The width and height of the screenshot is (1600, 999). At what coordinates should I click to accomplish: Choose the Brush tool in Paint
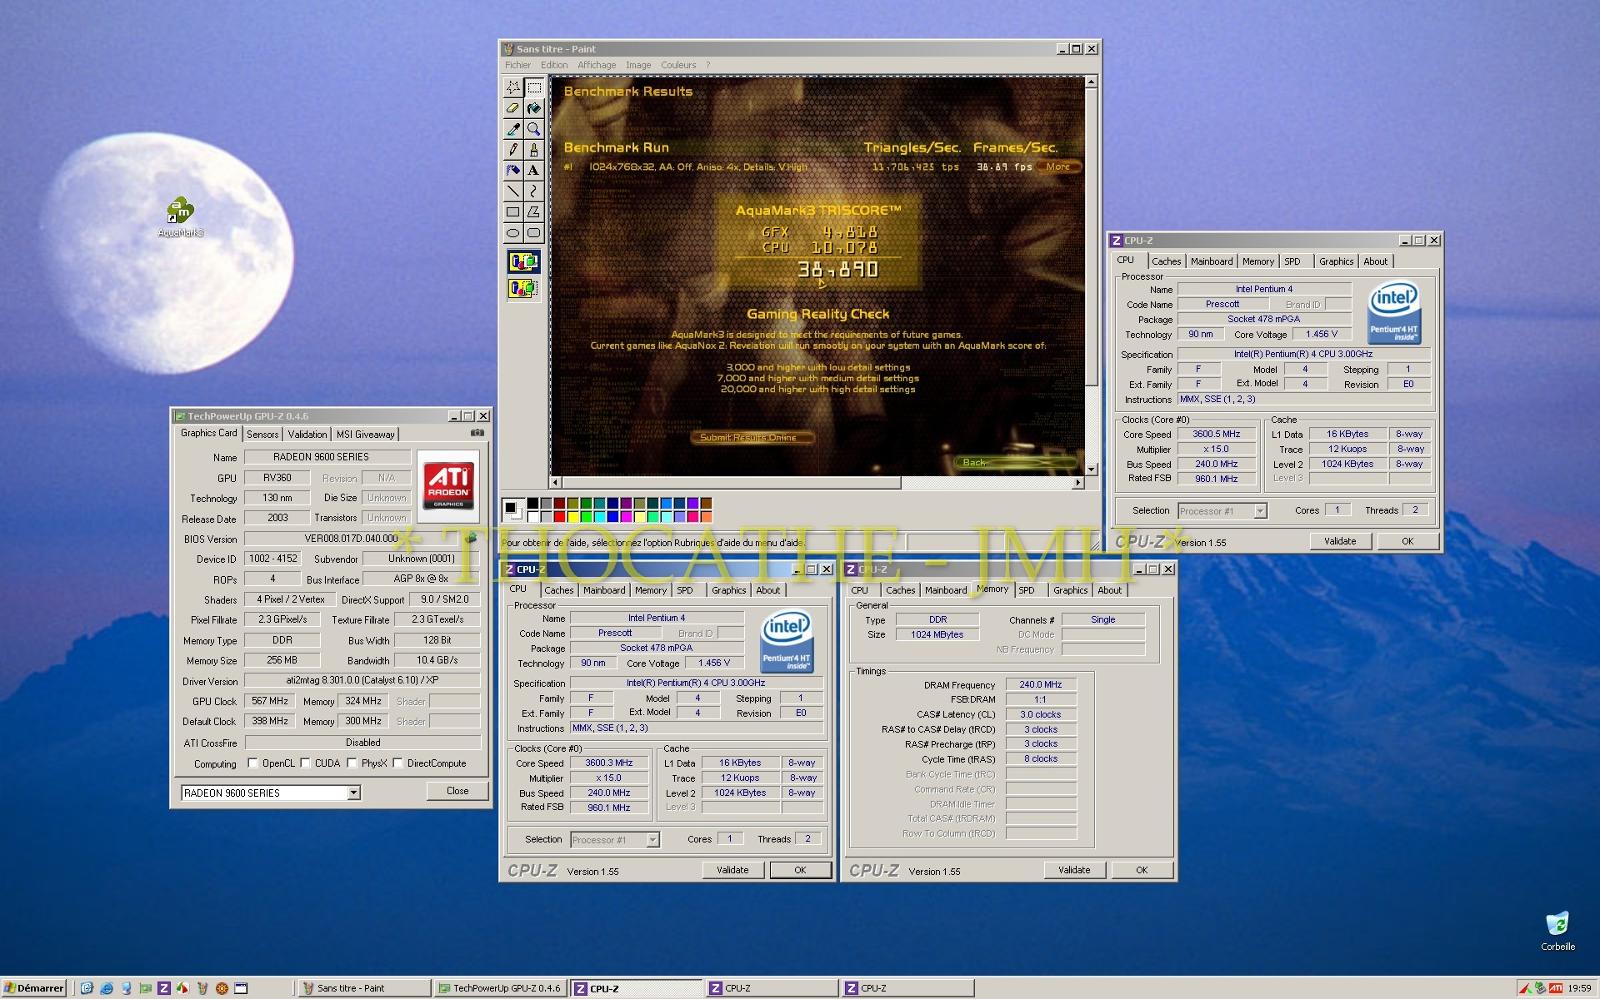tap(534, 150)
